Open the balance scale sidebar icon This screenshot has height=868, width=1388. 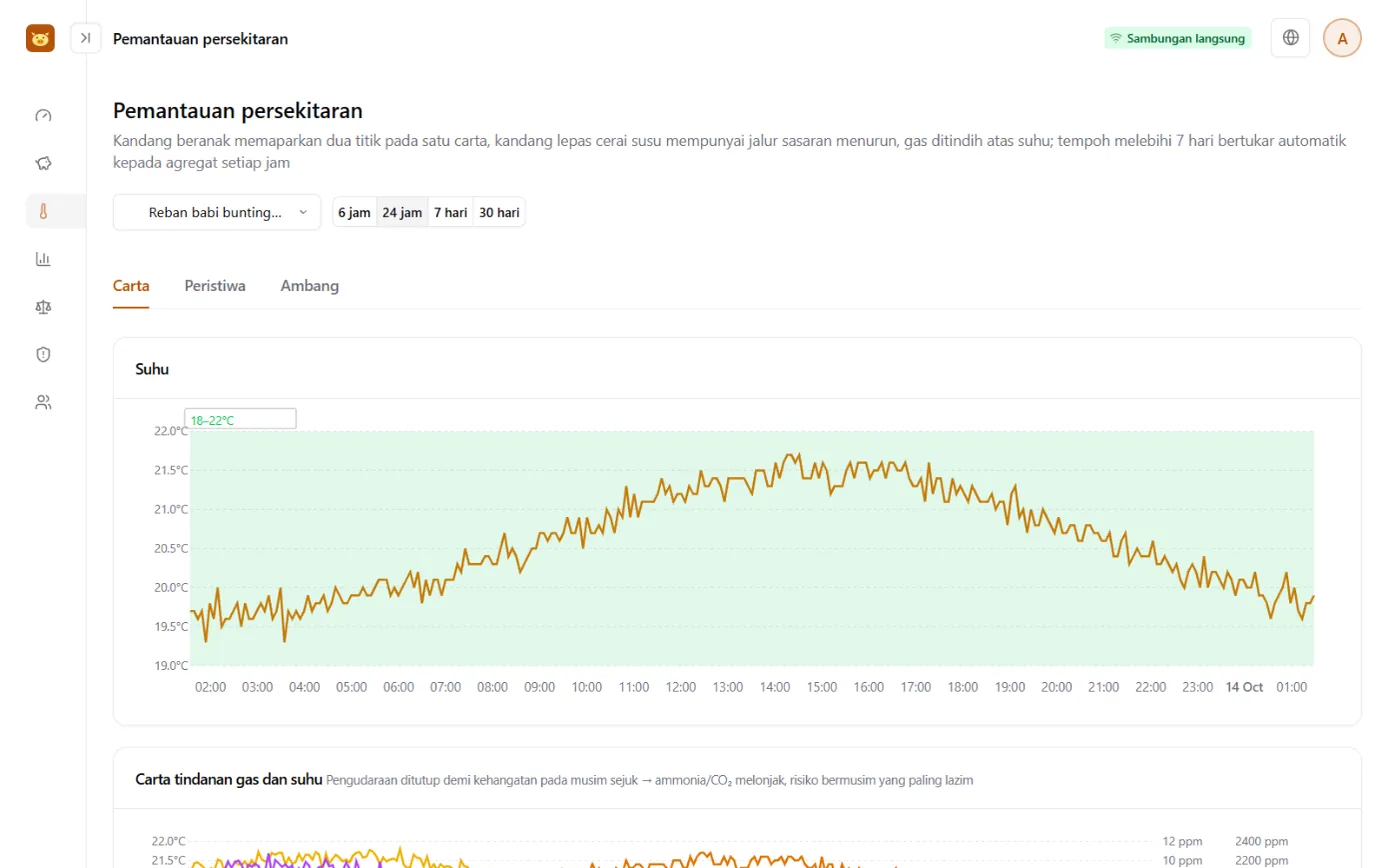point(43,307)
